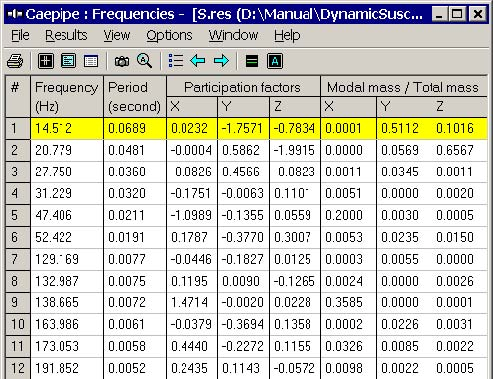Open the Help menu
The height and width of the screenshot is (379, 493).
(287, 35)
